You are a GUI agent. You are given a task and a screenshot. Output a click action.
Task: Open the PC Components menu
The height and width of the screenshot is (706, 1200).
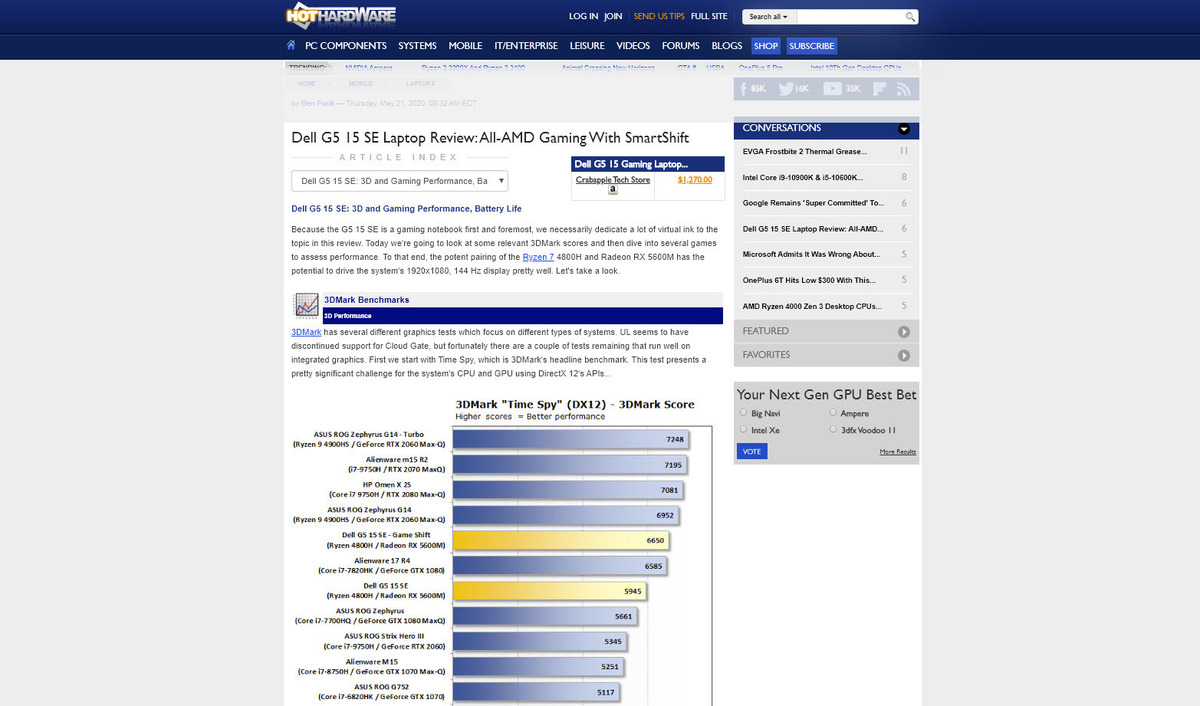[x=346, y=46]
